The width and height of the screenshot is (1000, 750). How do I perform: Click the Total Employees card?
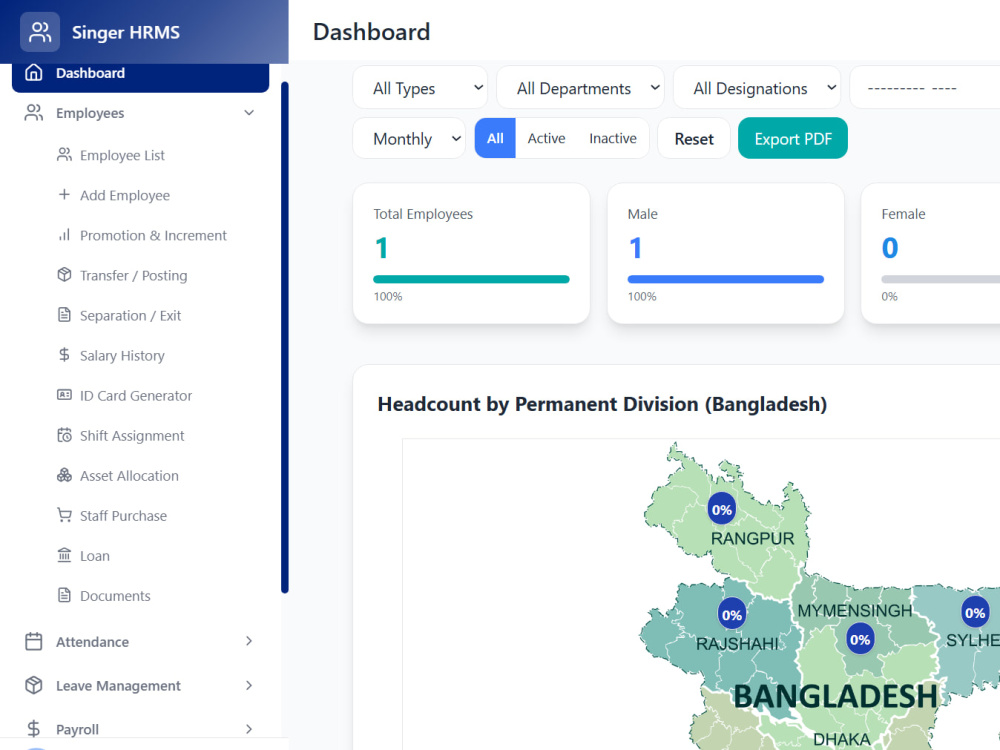click(471, 253)
